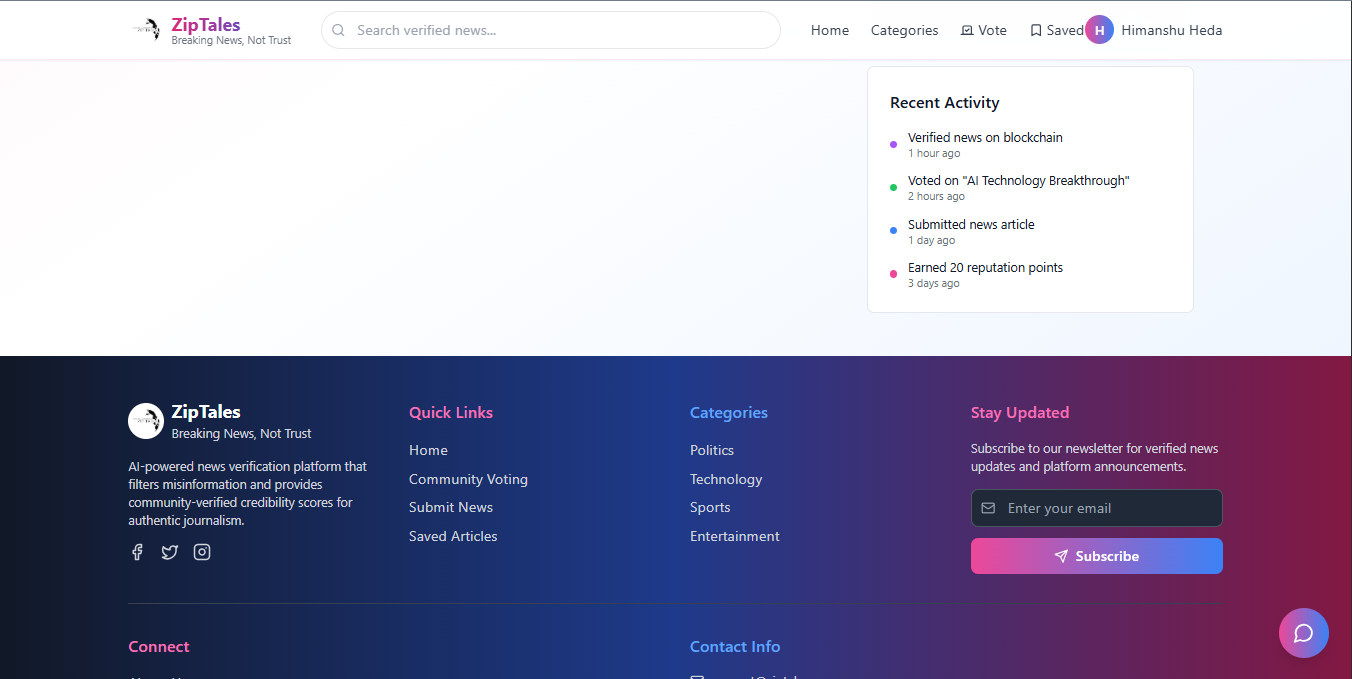Screen dimensions: 1352x679
Task: Go to Home in the top navigation
Action: coord(830,30)
